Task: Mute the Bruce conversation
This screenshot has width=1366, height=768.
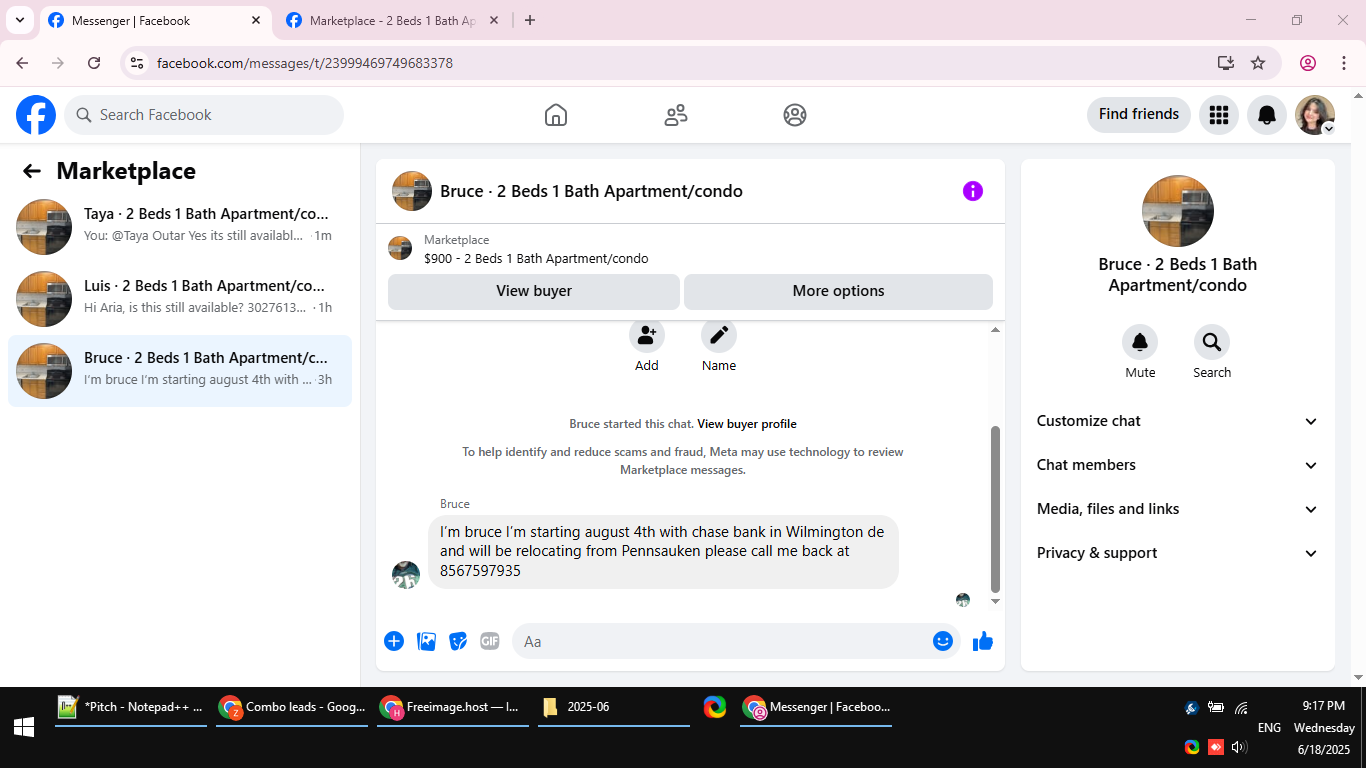Action: tap(1140, 343)
